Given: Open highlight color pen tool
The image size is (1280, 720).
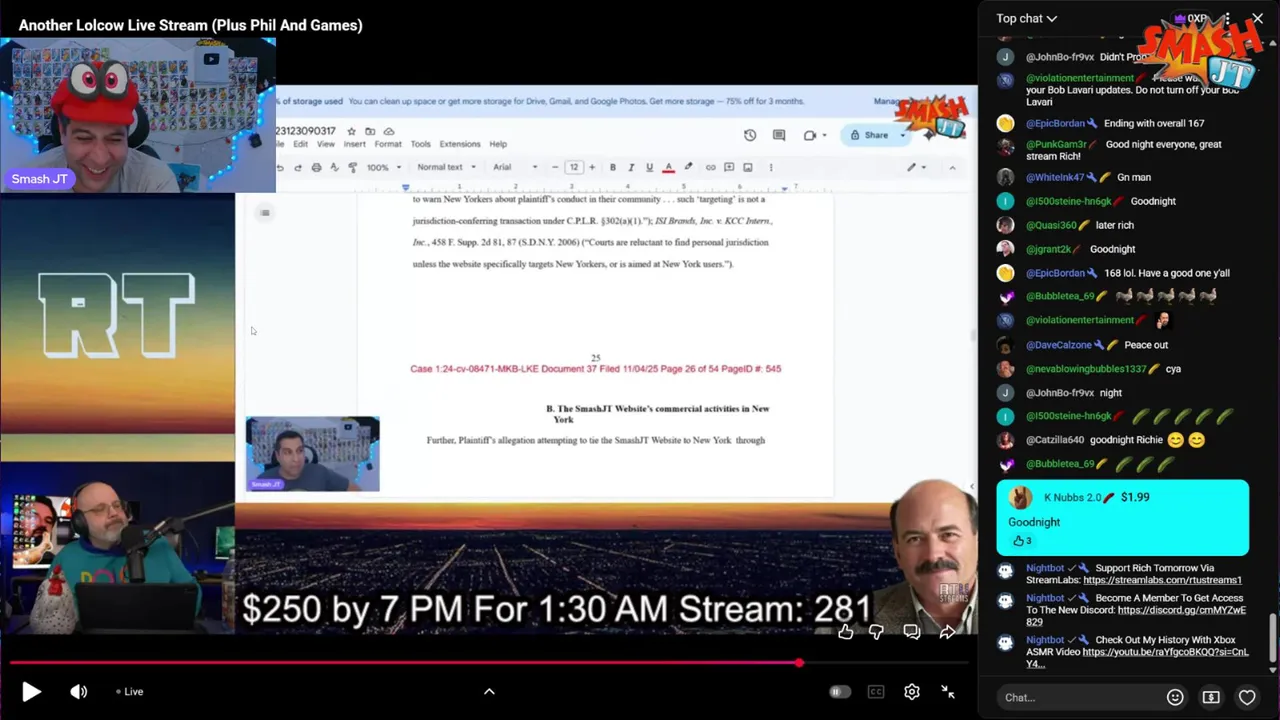Looking at the screenshot, I should tap(687, 167).
